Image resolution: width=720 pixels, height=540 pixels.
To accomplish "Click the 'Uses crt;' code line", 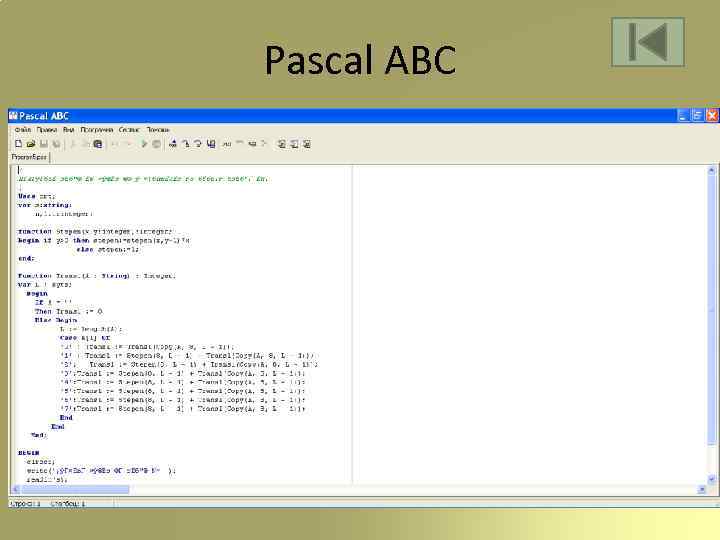I will [x=36, y=196].
